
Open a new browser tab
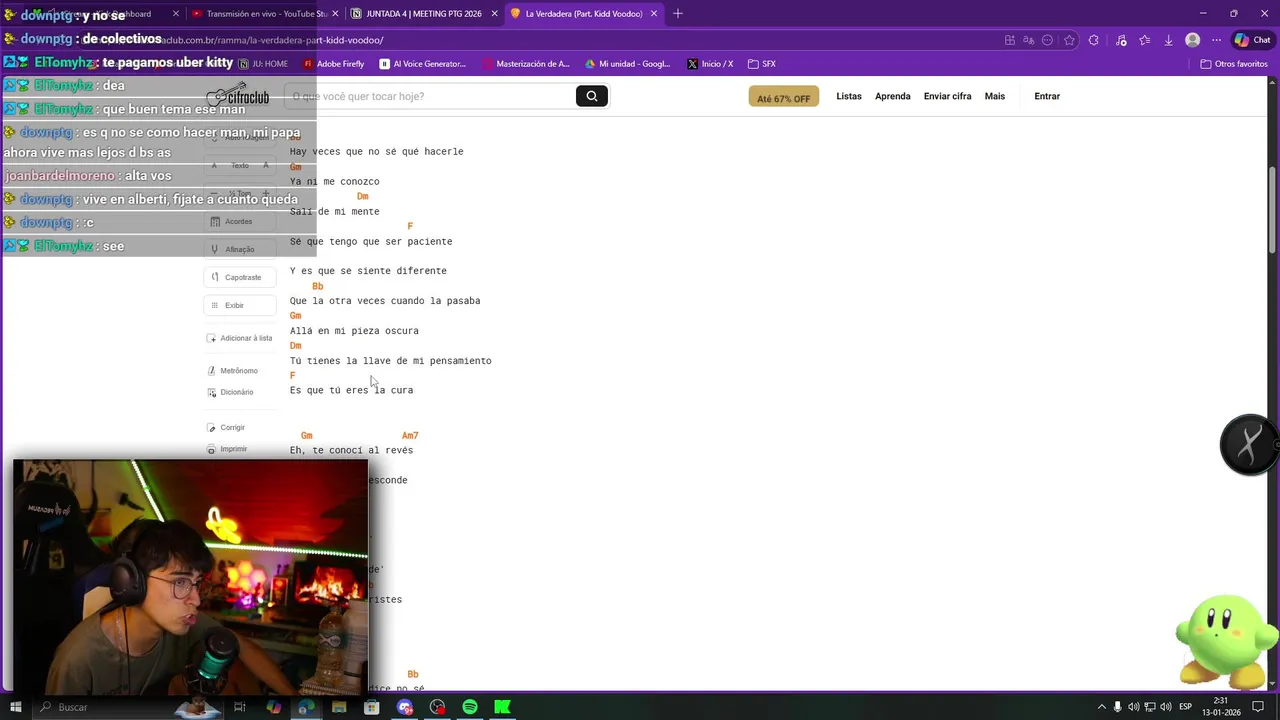tap(677, 13)
